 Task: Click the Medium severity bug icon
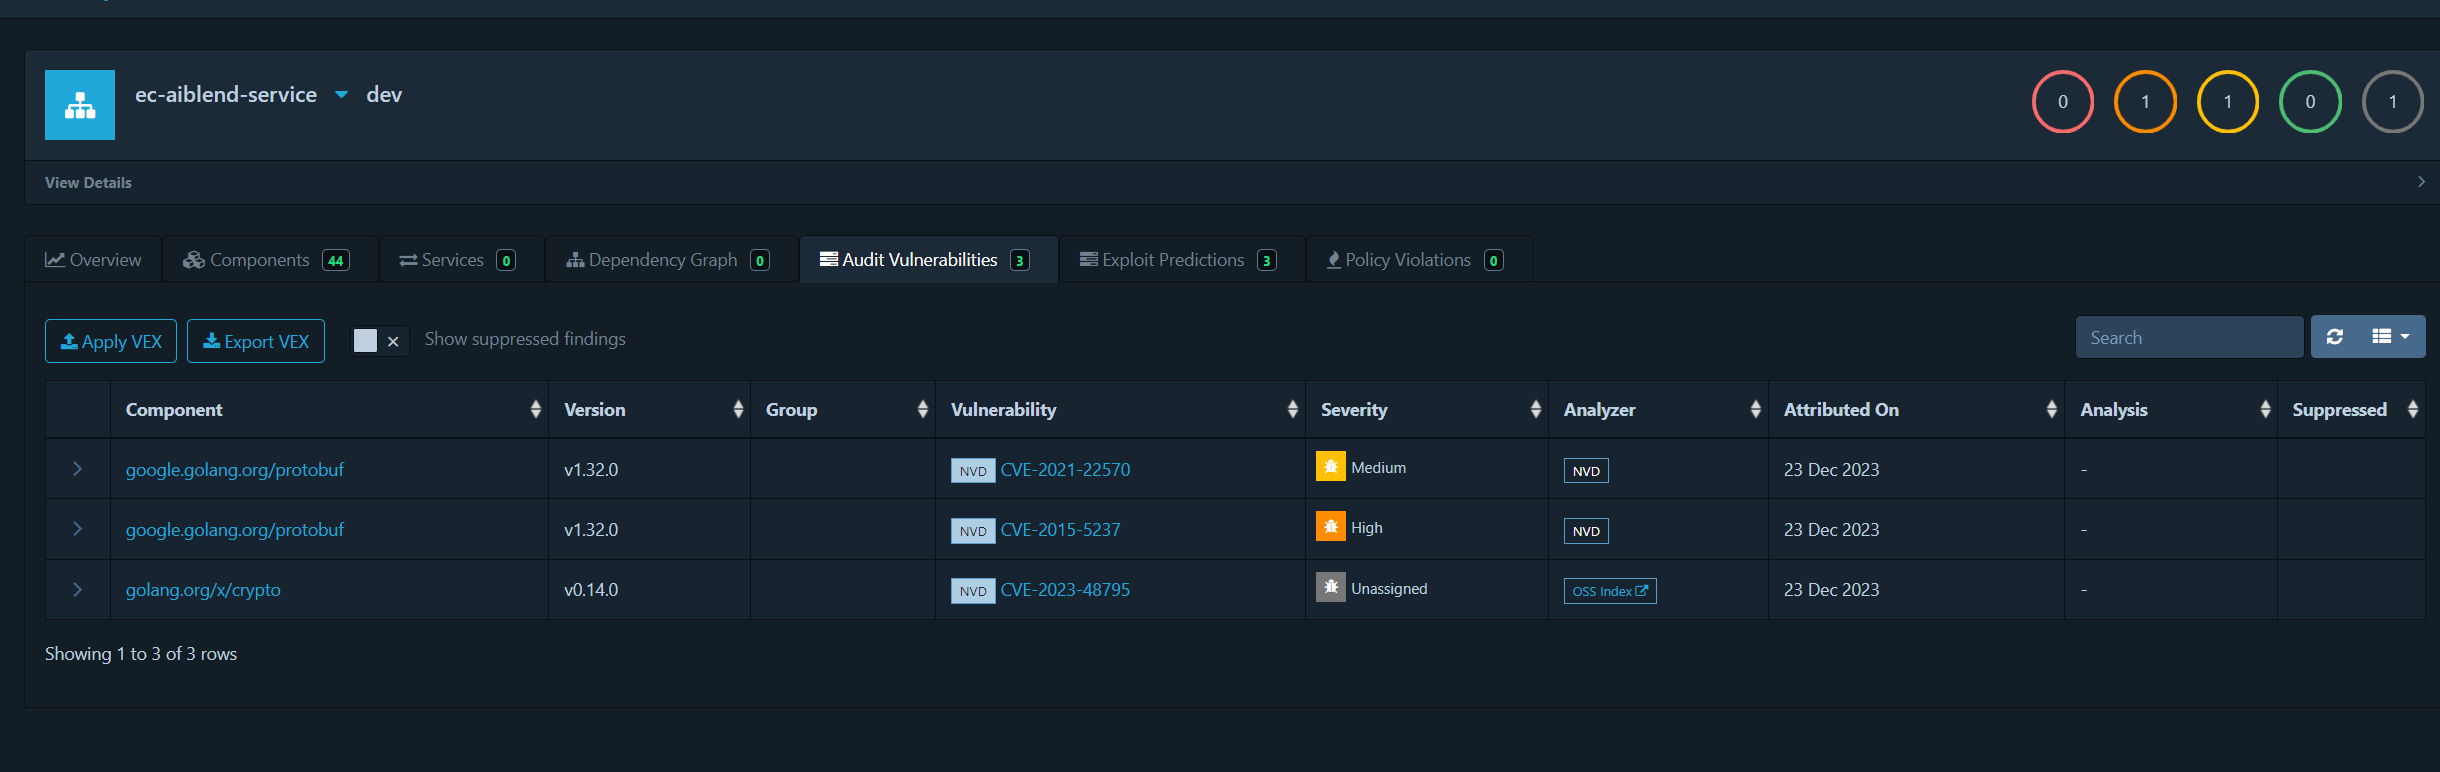(x=1331, y=467)
